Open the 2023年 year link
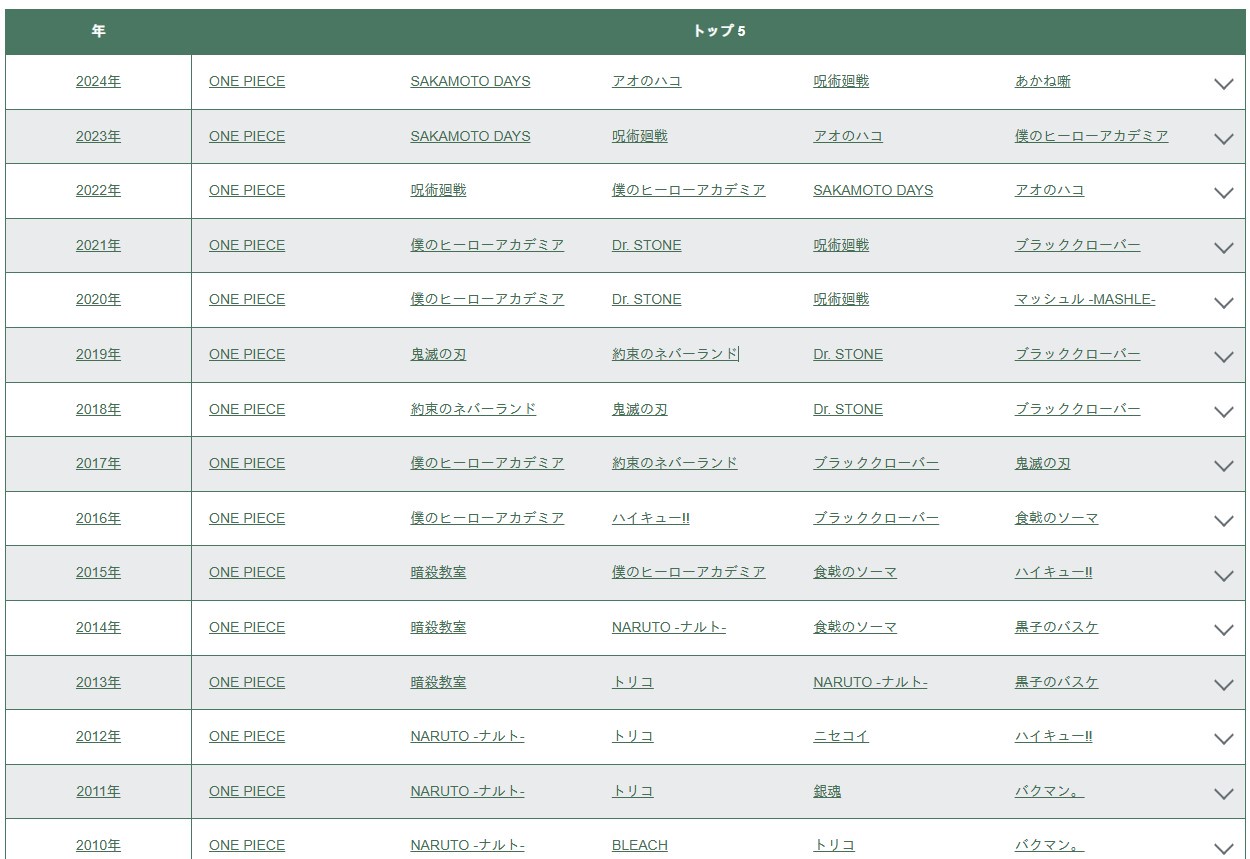 [x=98, y=136]
